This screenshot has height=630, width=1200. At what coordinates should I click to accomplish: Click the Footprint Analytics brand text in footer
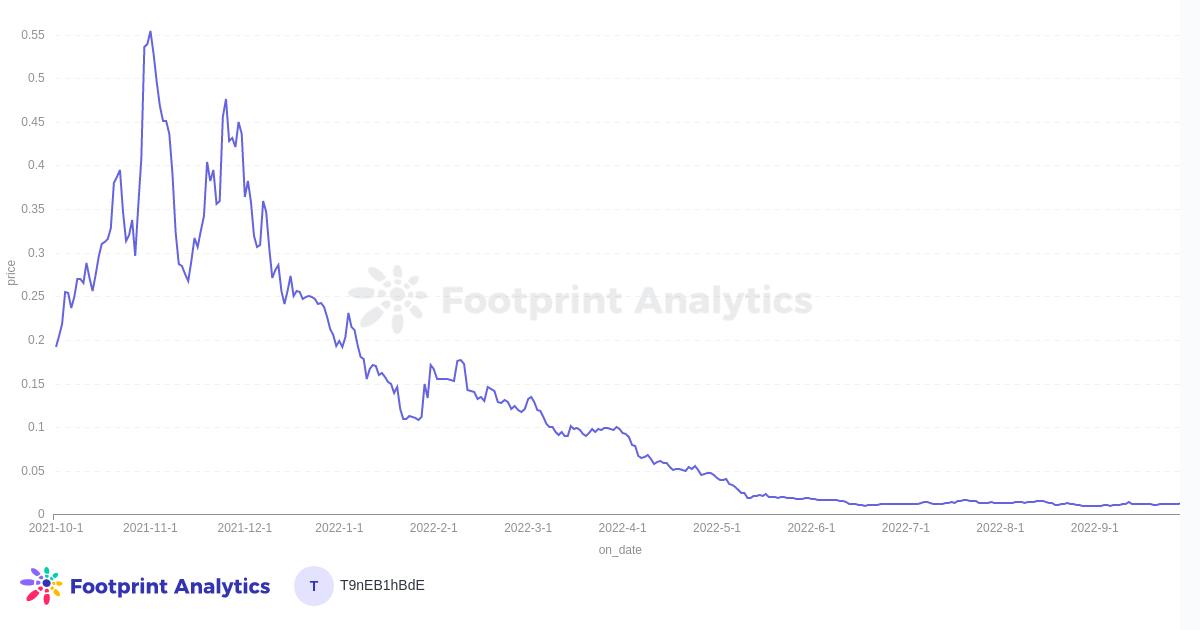[x=169, y=586]
